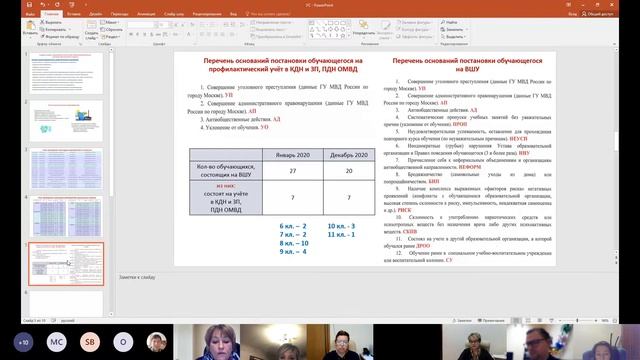The image size is (640, 360).
Task: Click the 'Заметки к слайду' notes area
Action: pos(366,294)
